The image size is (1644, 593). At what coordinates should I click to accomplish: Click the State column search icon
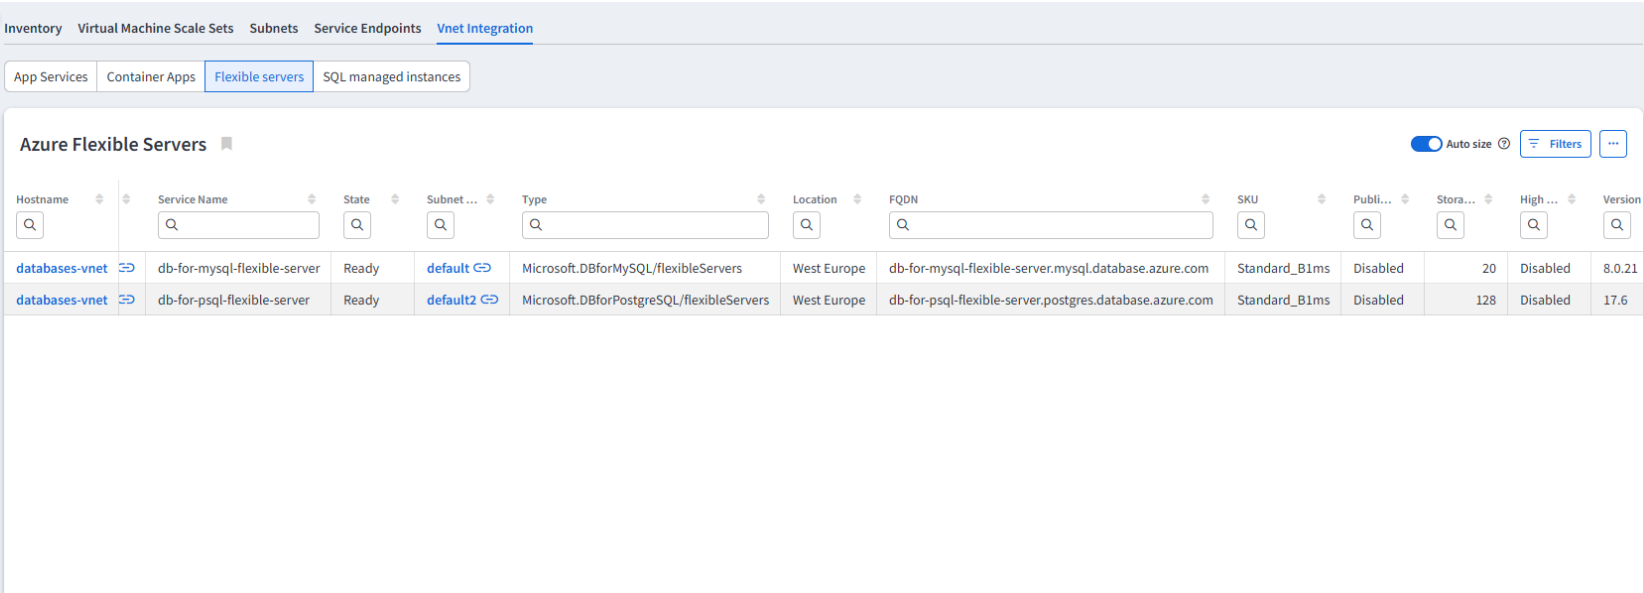(357, 225)
